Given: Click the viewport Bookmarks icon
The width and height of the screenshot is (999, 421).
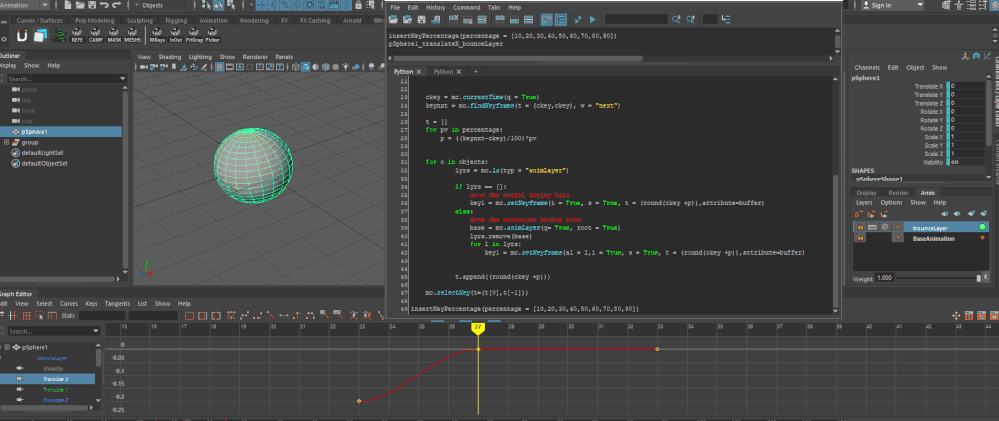Looking at the screenshot, I should pyautogui.click(x=174, y=66).
